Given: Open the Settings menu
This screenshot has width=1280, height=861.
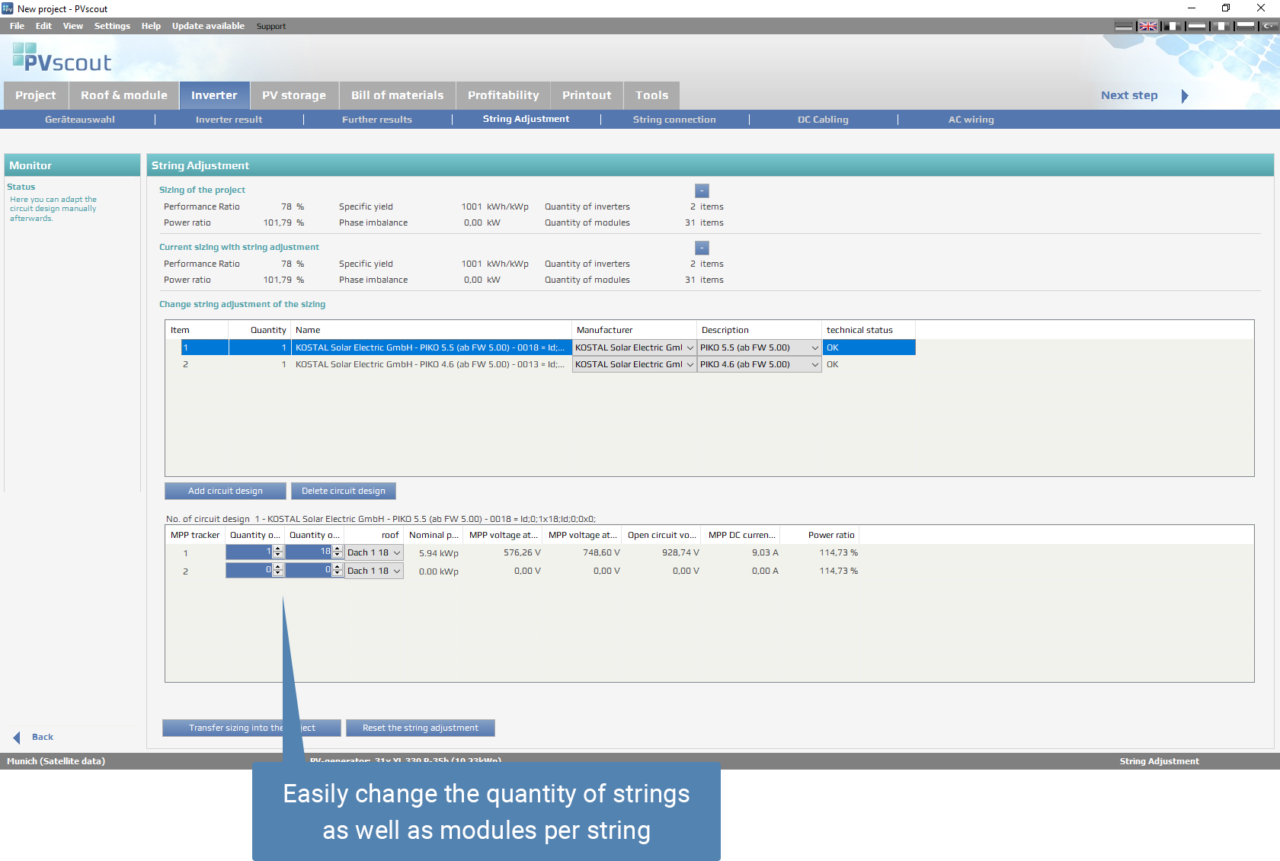Looking at the screenshot, I should (x=112, y=26).
